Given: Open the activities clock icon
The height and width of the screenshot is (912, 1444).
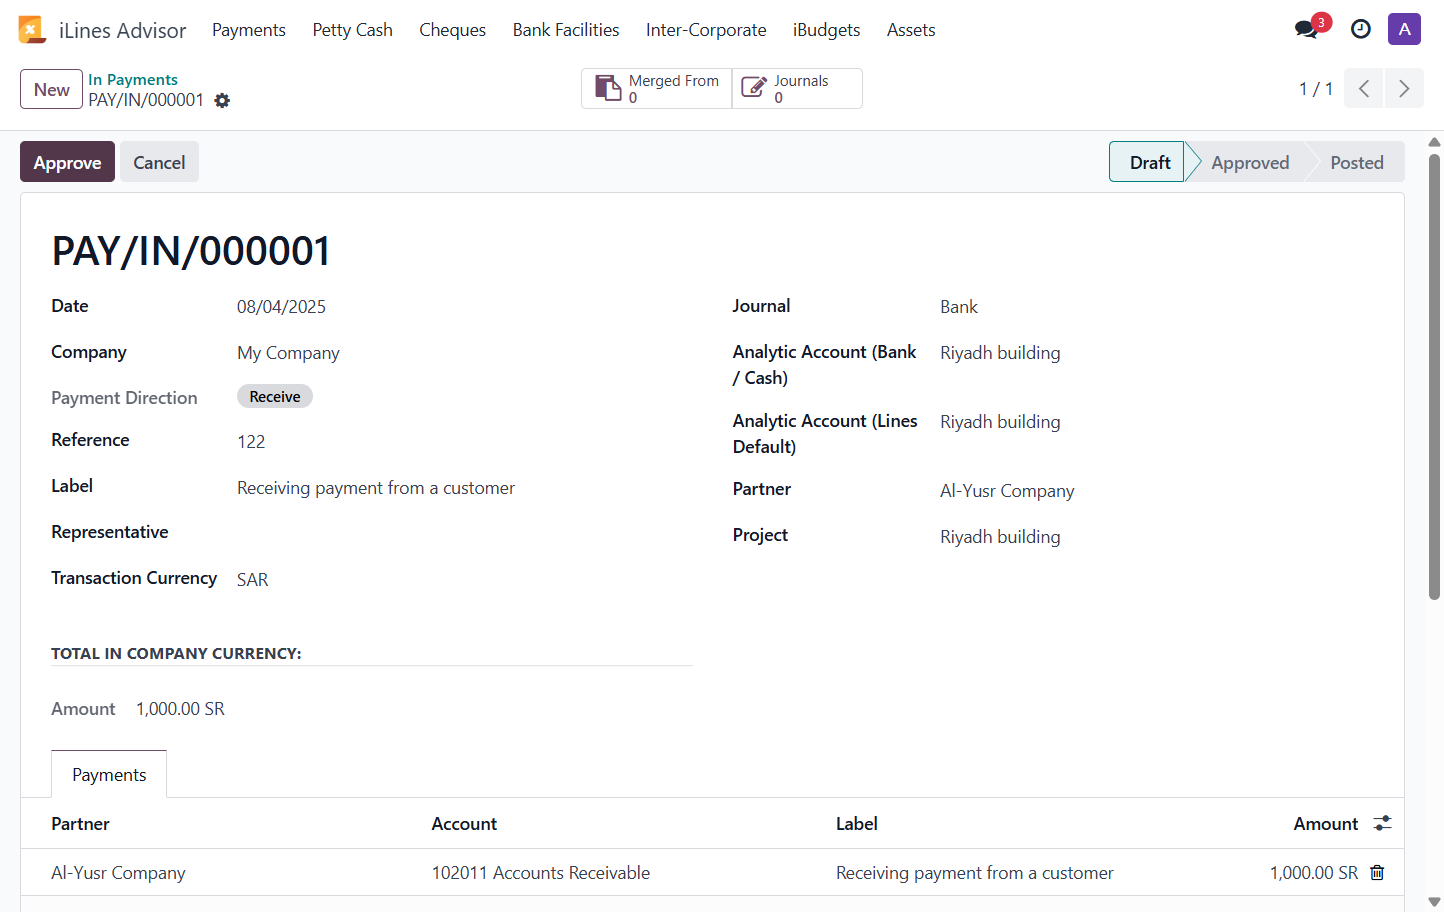Looking at the screenshot, I should click(x=1361, y=29).
